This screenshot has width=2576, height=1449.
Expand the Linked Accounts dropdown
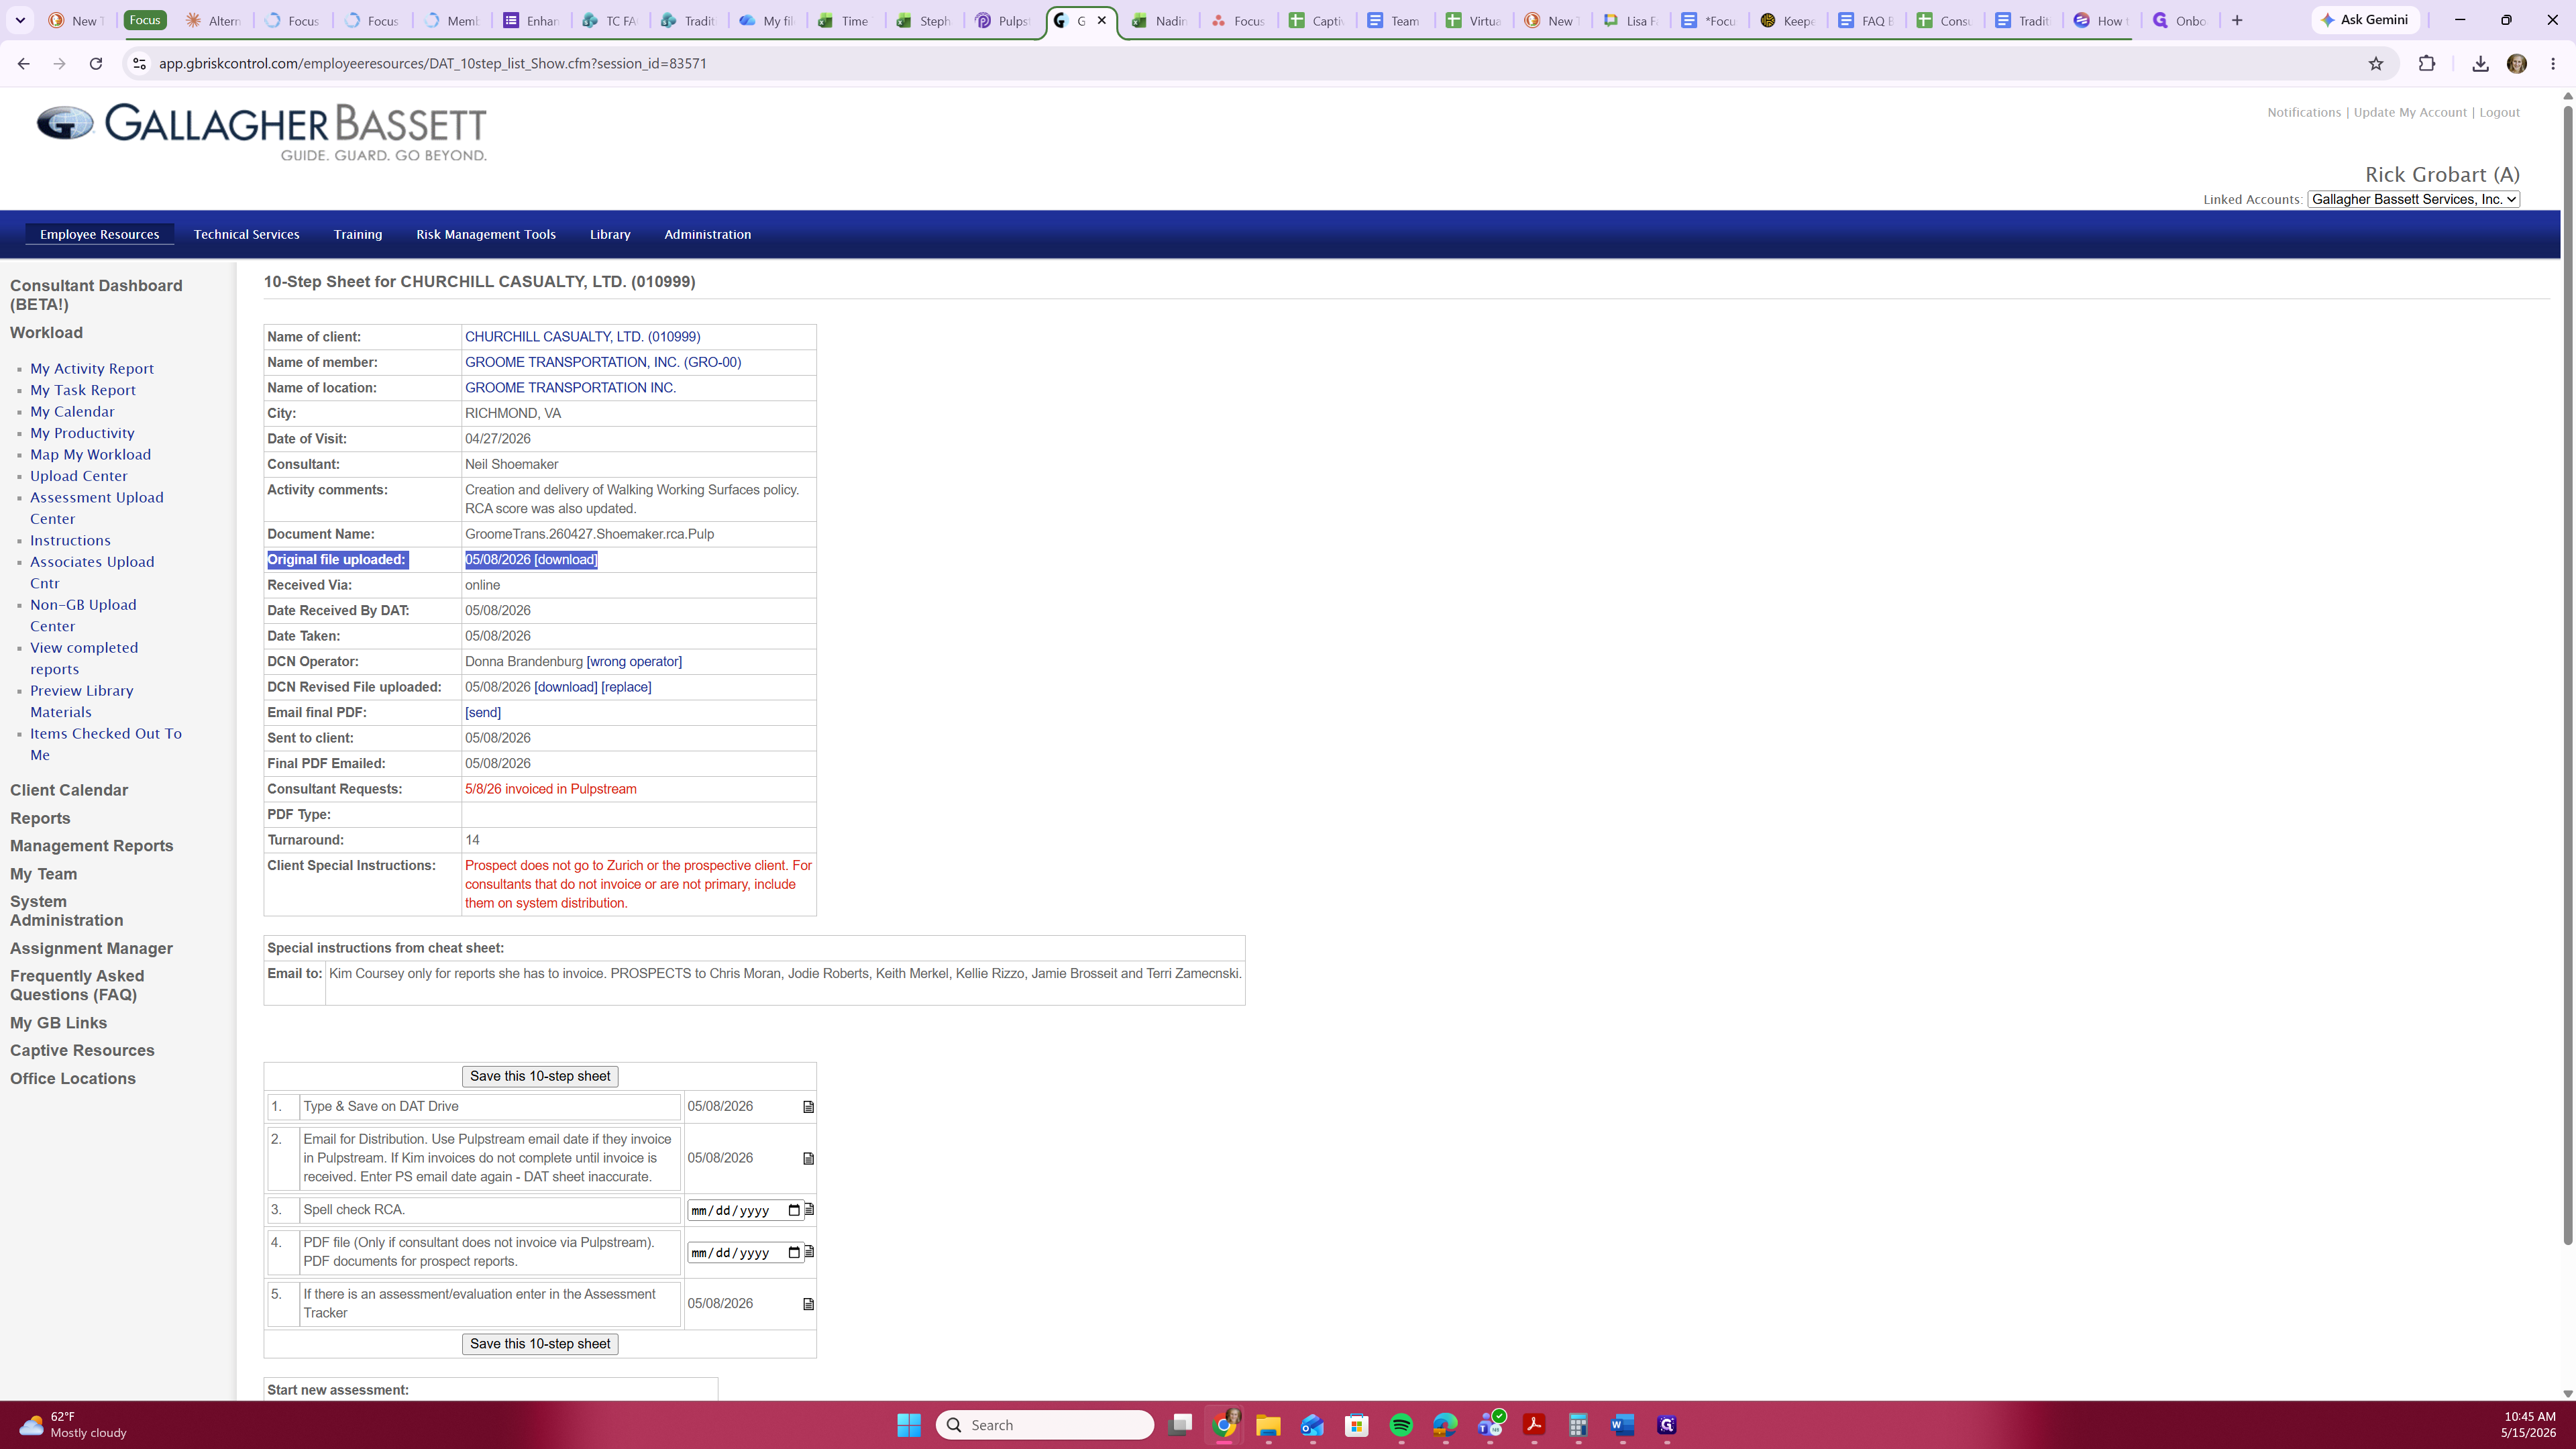(x=2413, y=199)
